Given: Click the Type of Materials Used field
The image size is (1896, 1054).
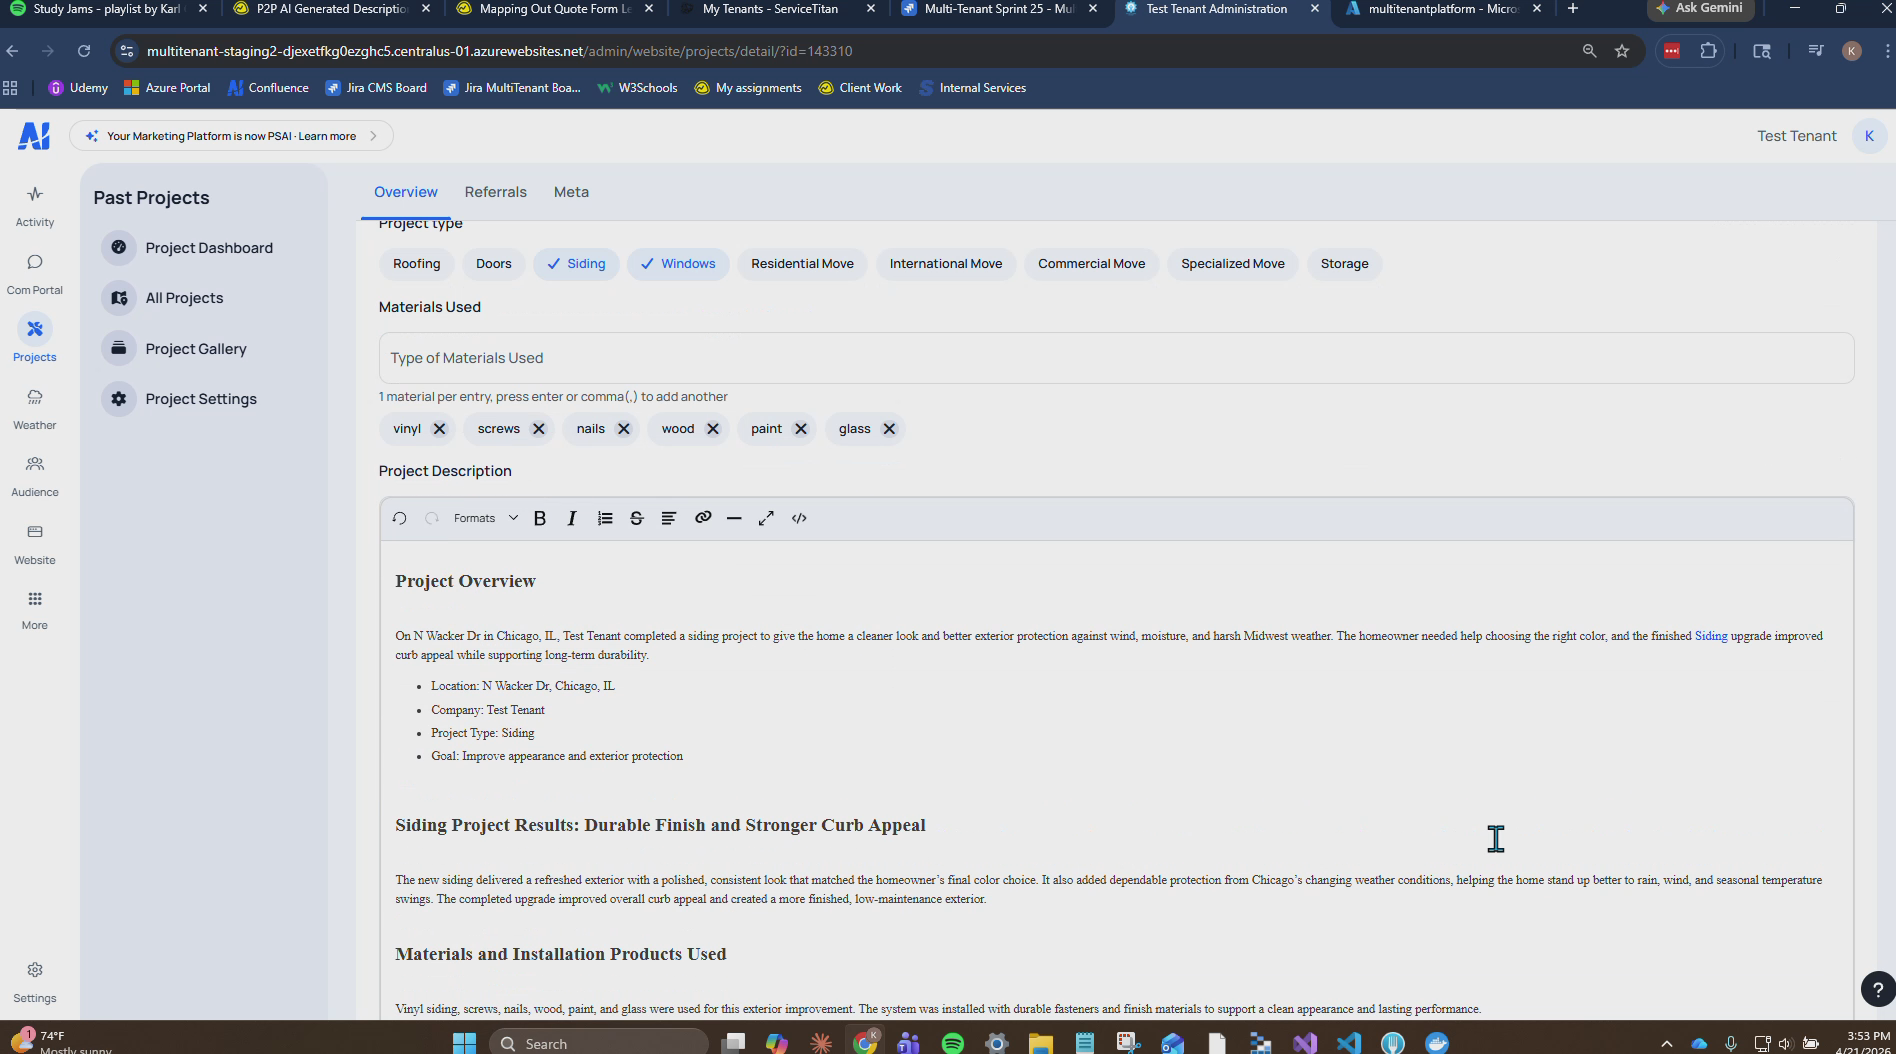Looking at the screenshot, I should [1116, 358].
